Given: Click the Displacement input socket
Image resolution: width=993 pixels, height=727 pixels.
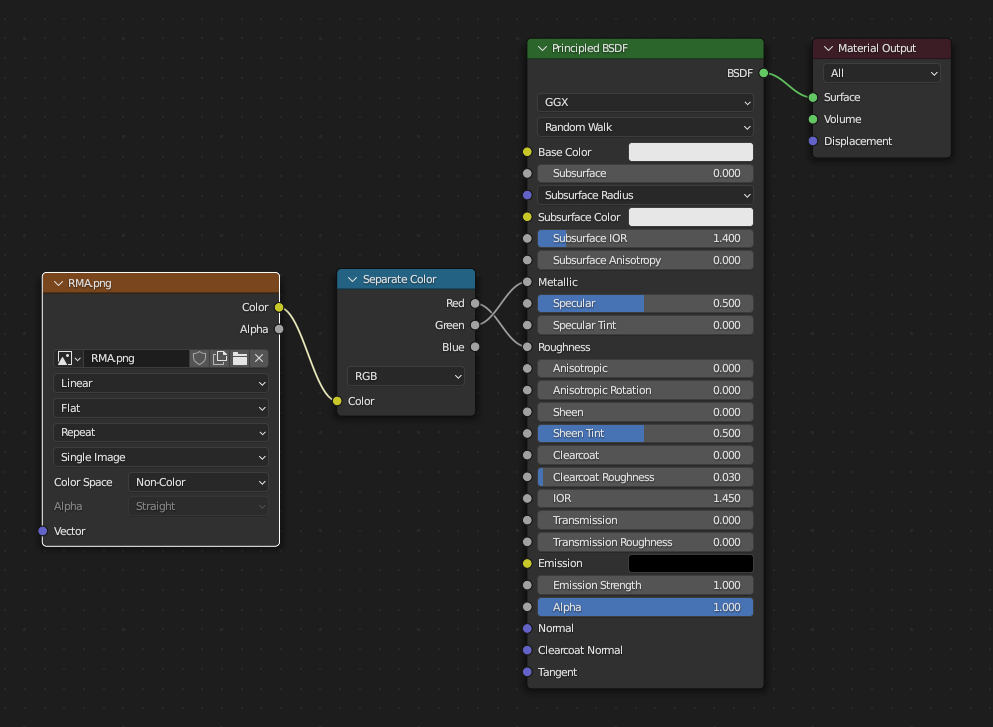Looking at the screenshot, I should point(813,141).
